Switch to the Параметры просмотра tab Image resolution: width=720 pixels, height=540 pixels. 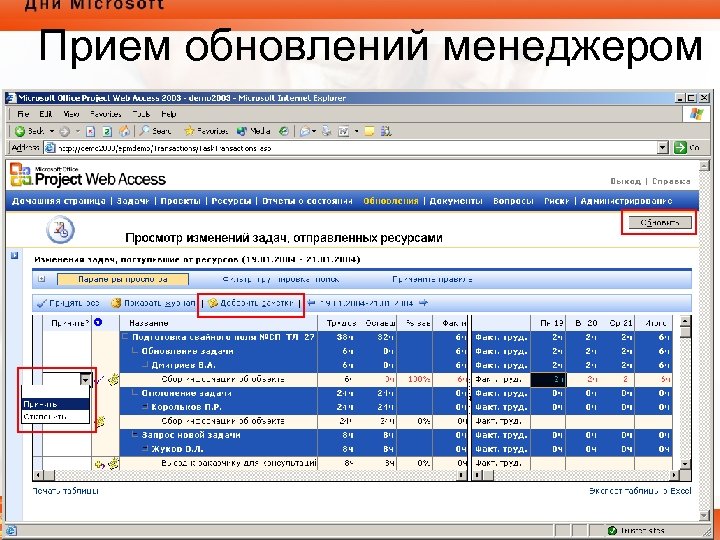point(123,279)
